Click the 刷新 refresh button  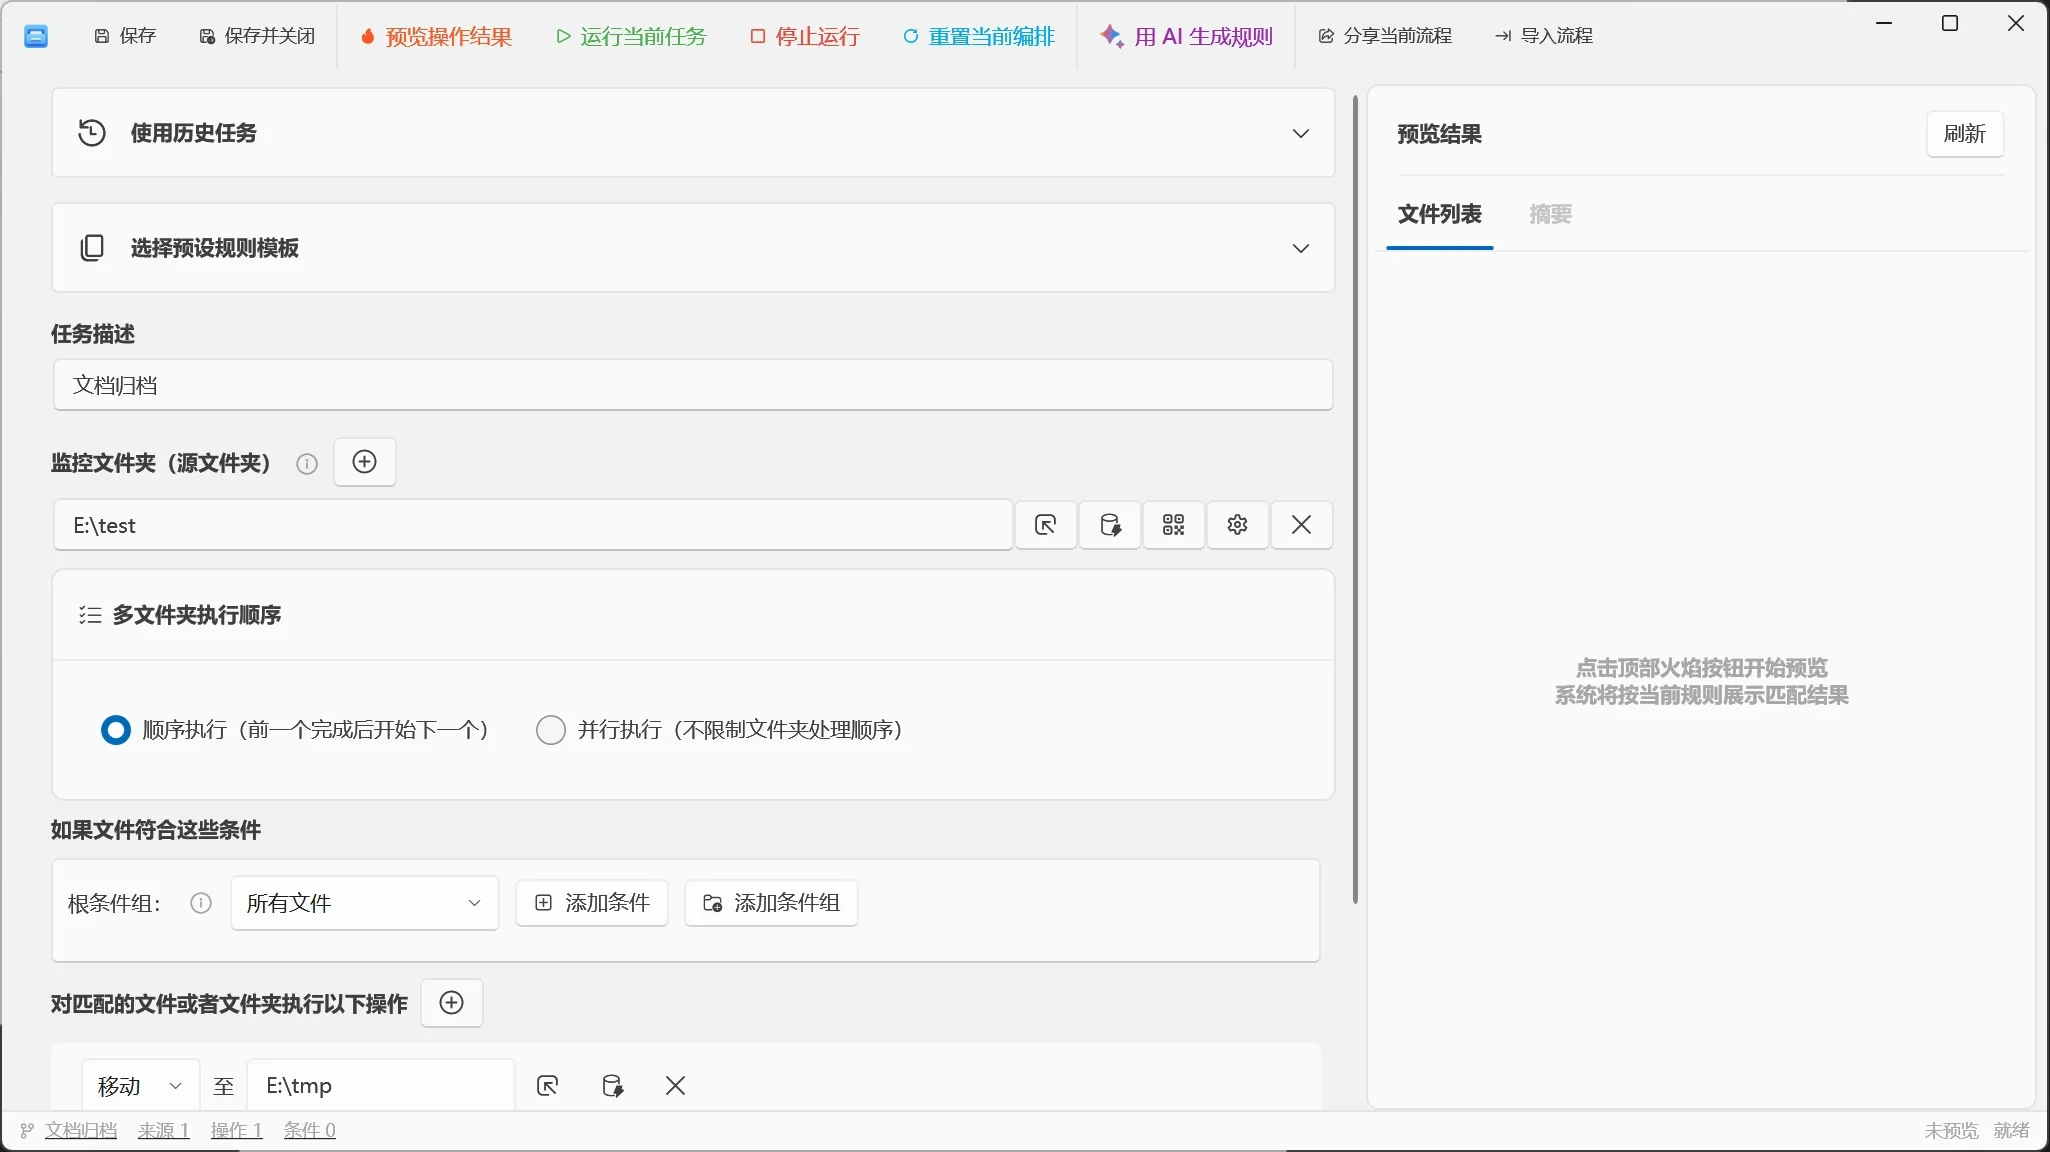tap(1965, 134)
